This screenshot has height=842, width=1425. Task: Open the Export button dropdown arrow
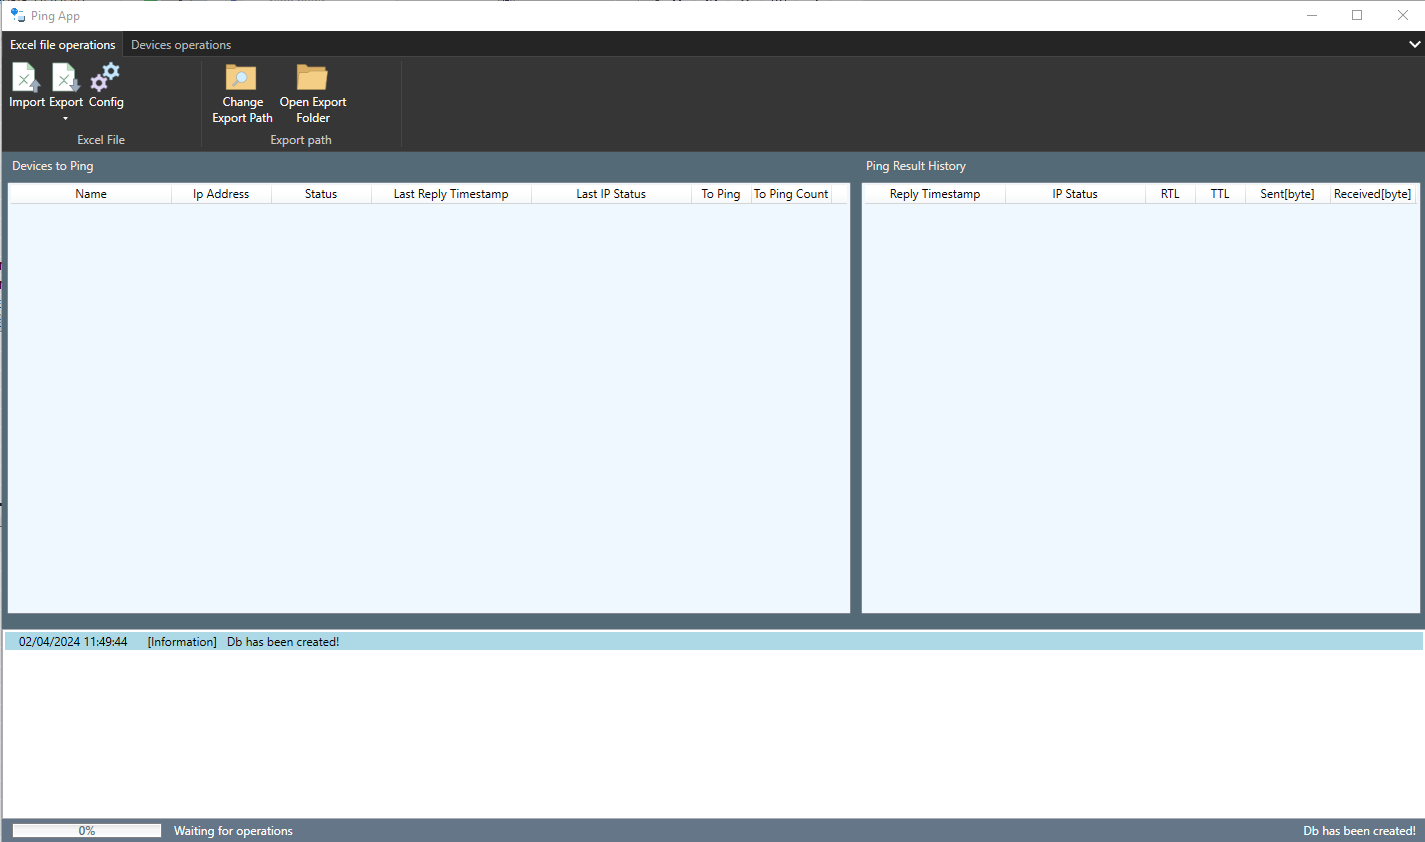click(x=64, y=117)
